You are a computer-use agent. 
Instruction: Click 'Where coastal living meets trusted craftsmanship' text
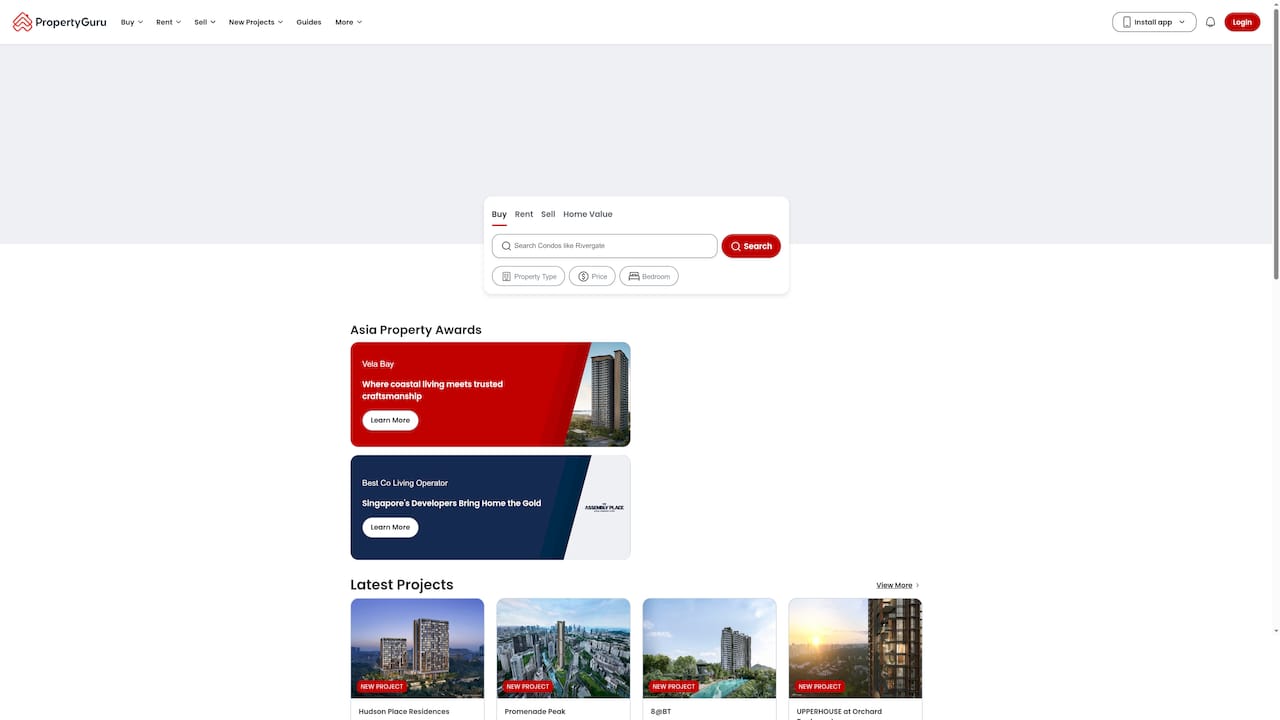pos(432,390)
